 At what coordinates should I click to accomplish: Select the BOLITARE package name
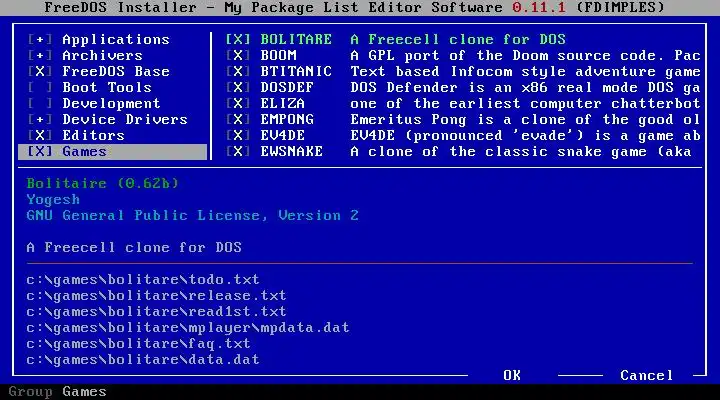(x=296, y=39)
